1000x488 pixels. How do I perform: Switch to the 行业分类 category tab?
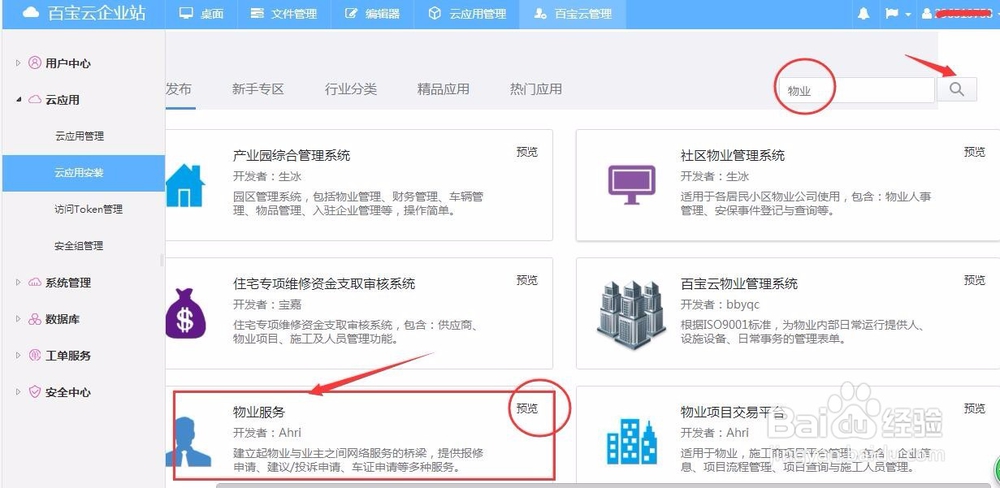tap(351, 89)
